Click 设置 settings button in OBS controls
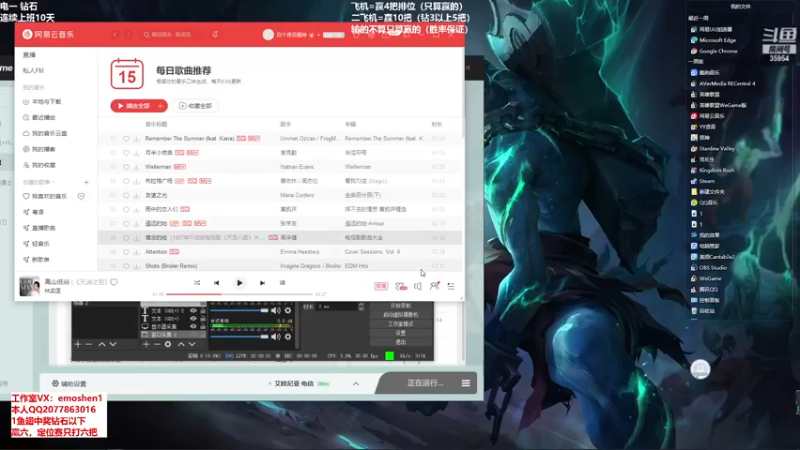This screenshot has width=800, height=450. (x=401, y=333)
